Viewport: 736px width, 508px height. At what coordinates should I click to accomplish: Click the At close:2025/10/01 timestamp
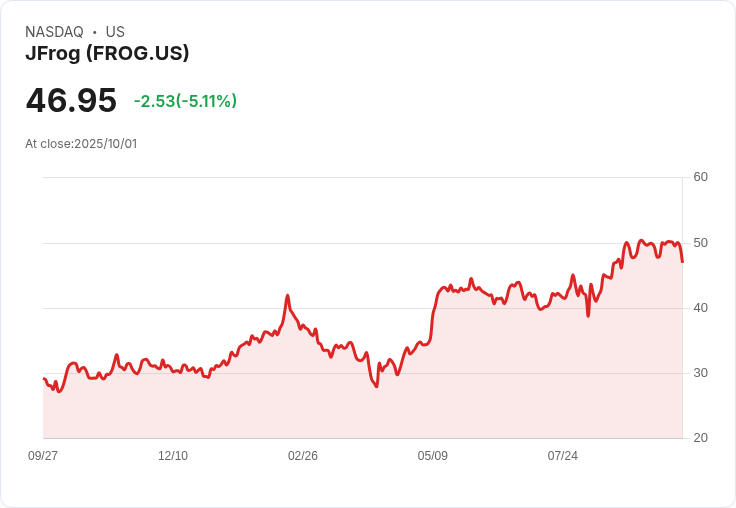81,144
